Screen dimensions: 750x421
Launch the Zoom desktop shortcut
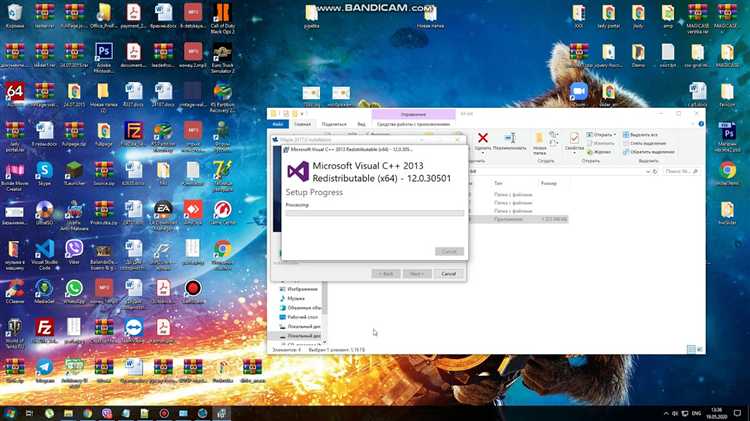point(577,92)
